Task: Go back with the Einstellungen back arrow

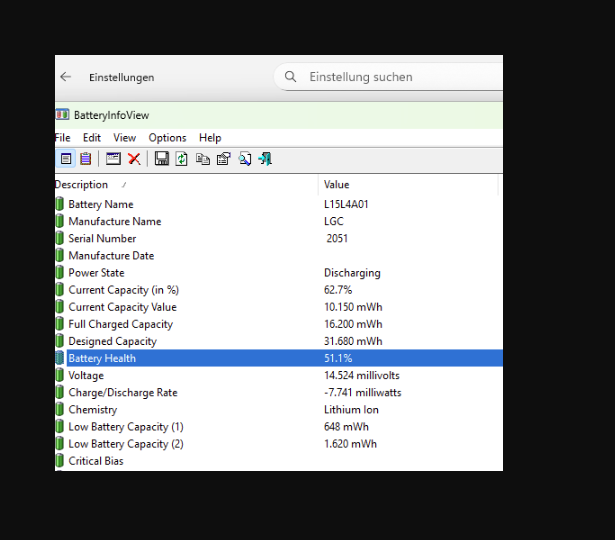Action: [x=66, y=77]
